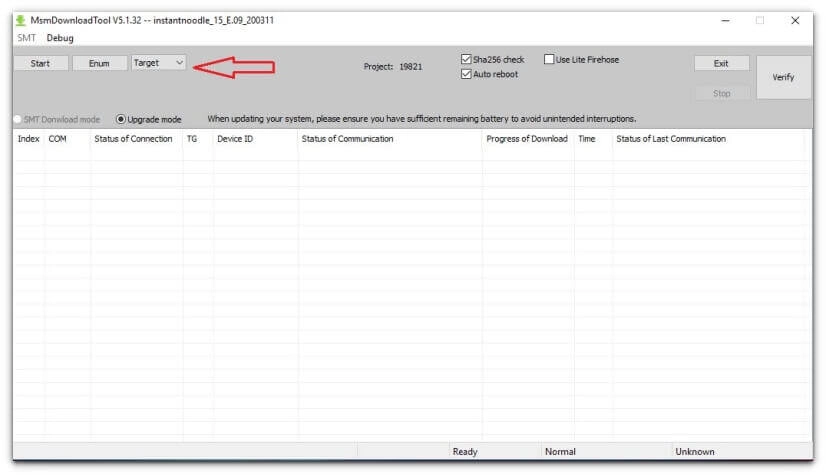Click the Status of Connection column header
826x475 pixels.
(x=133, y=139)
